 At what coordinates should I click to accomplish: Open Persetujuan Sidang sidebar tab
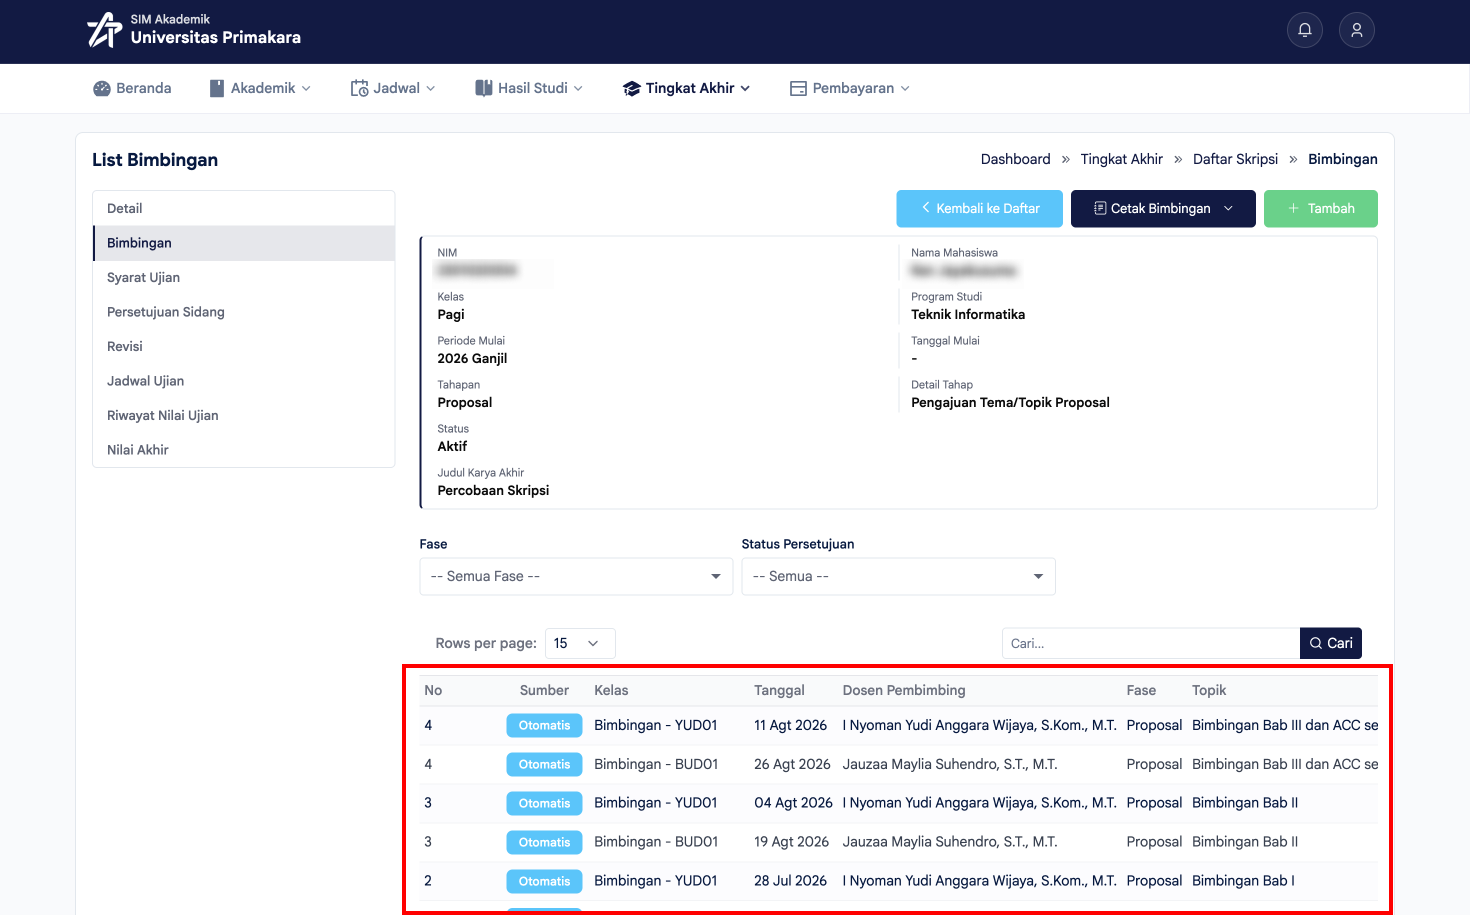tap(244, 312)
